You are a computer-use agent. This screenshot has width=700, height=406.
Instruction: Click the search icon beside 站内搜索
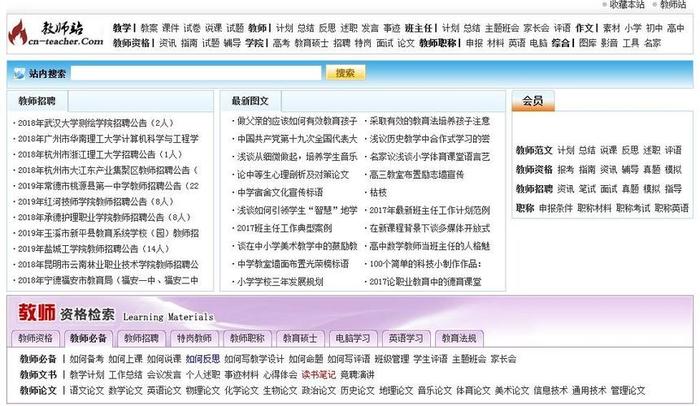pos(19,73)
